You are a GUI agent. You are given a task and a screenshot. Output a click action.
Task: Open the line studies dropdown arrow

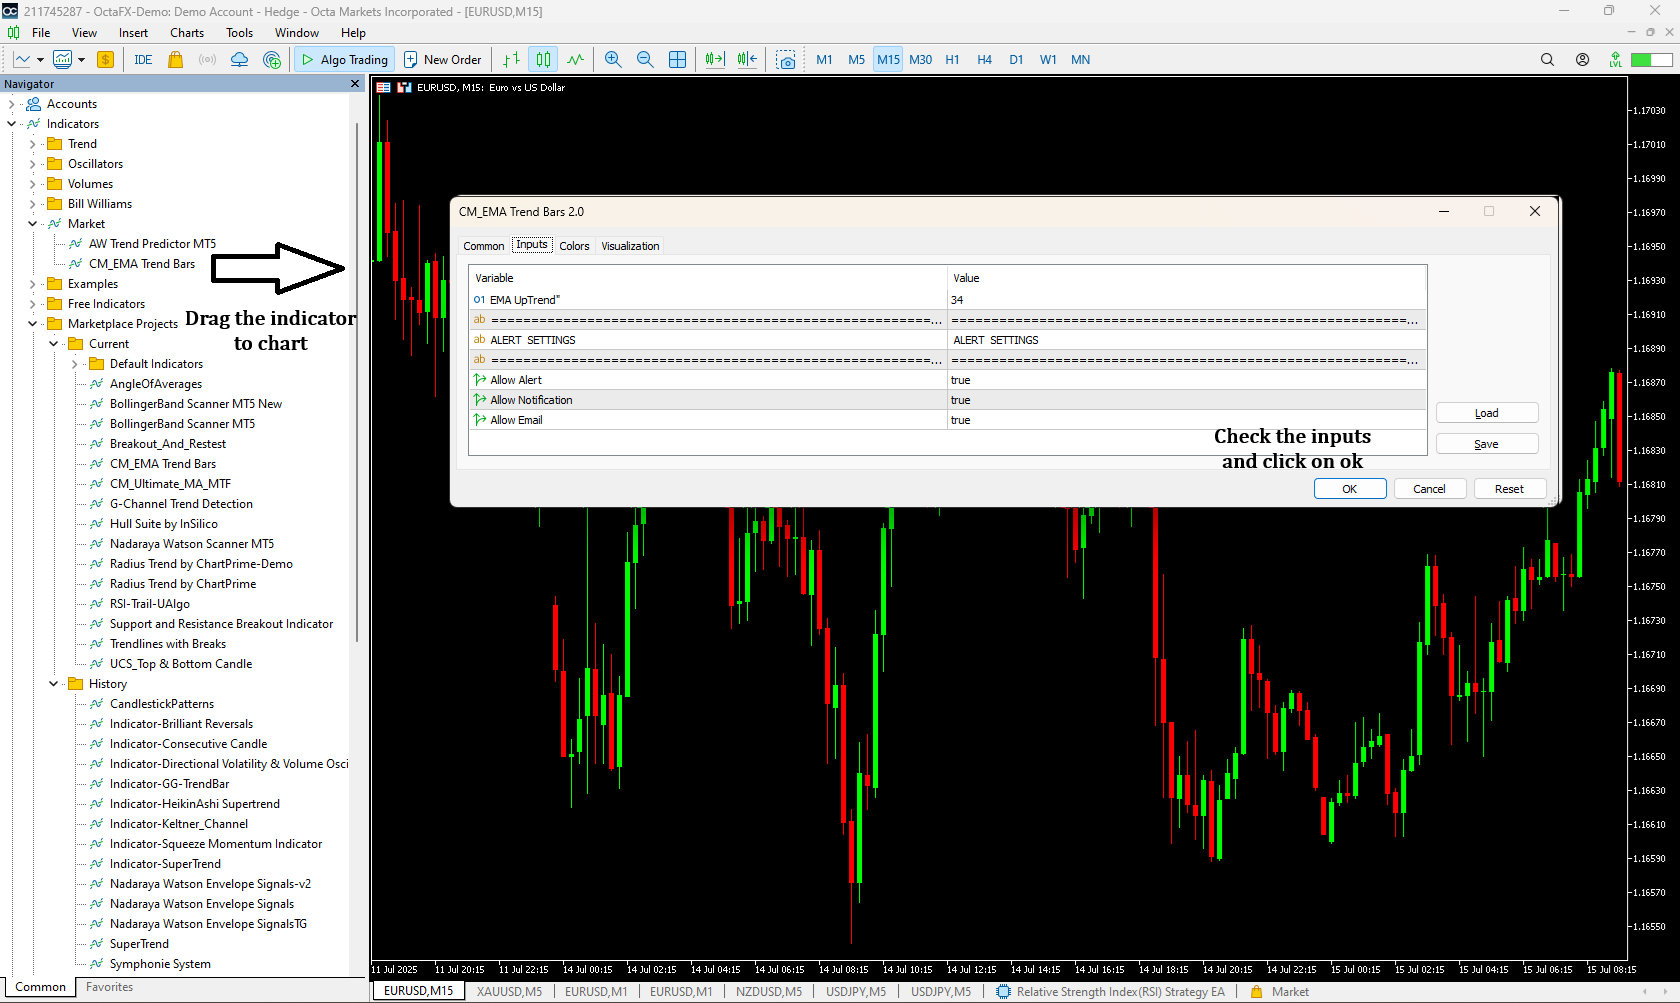coord(40,60)
